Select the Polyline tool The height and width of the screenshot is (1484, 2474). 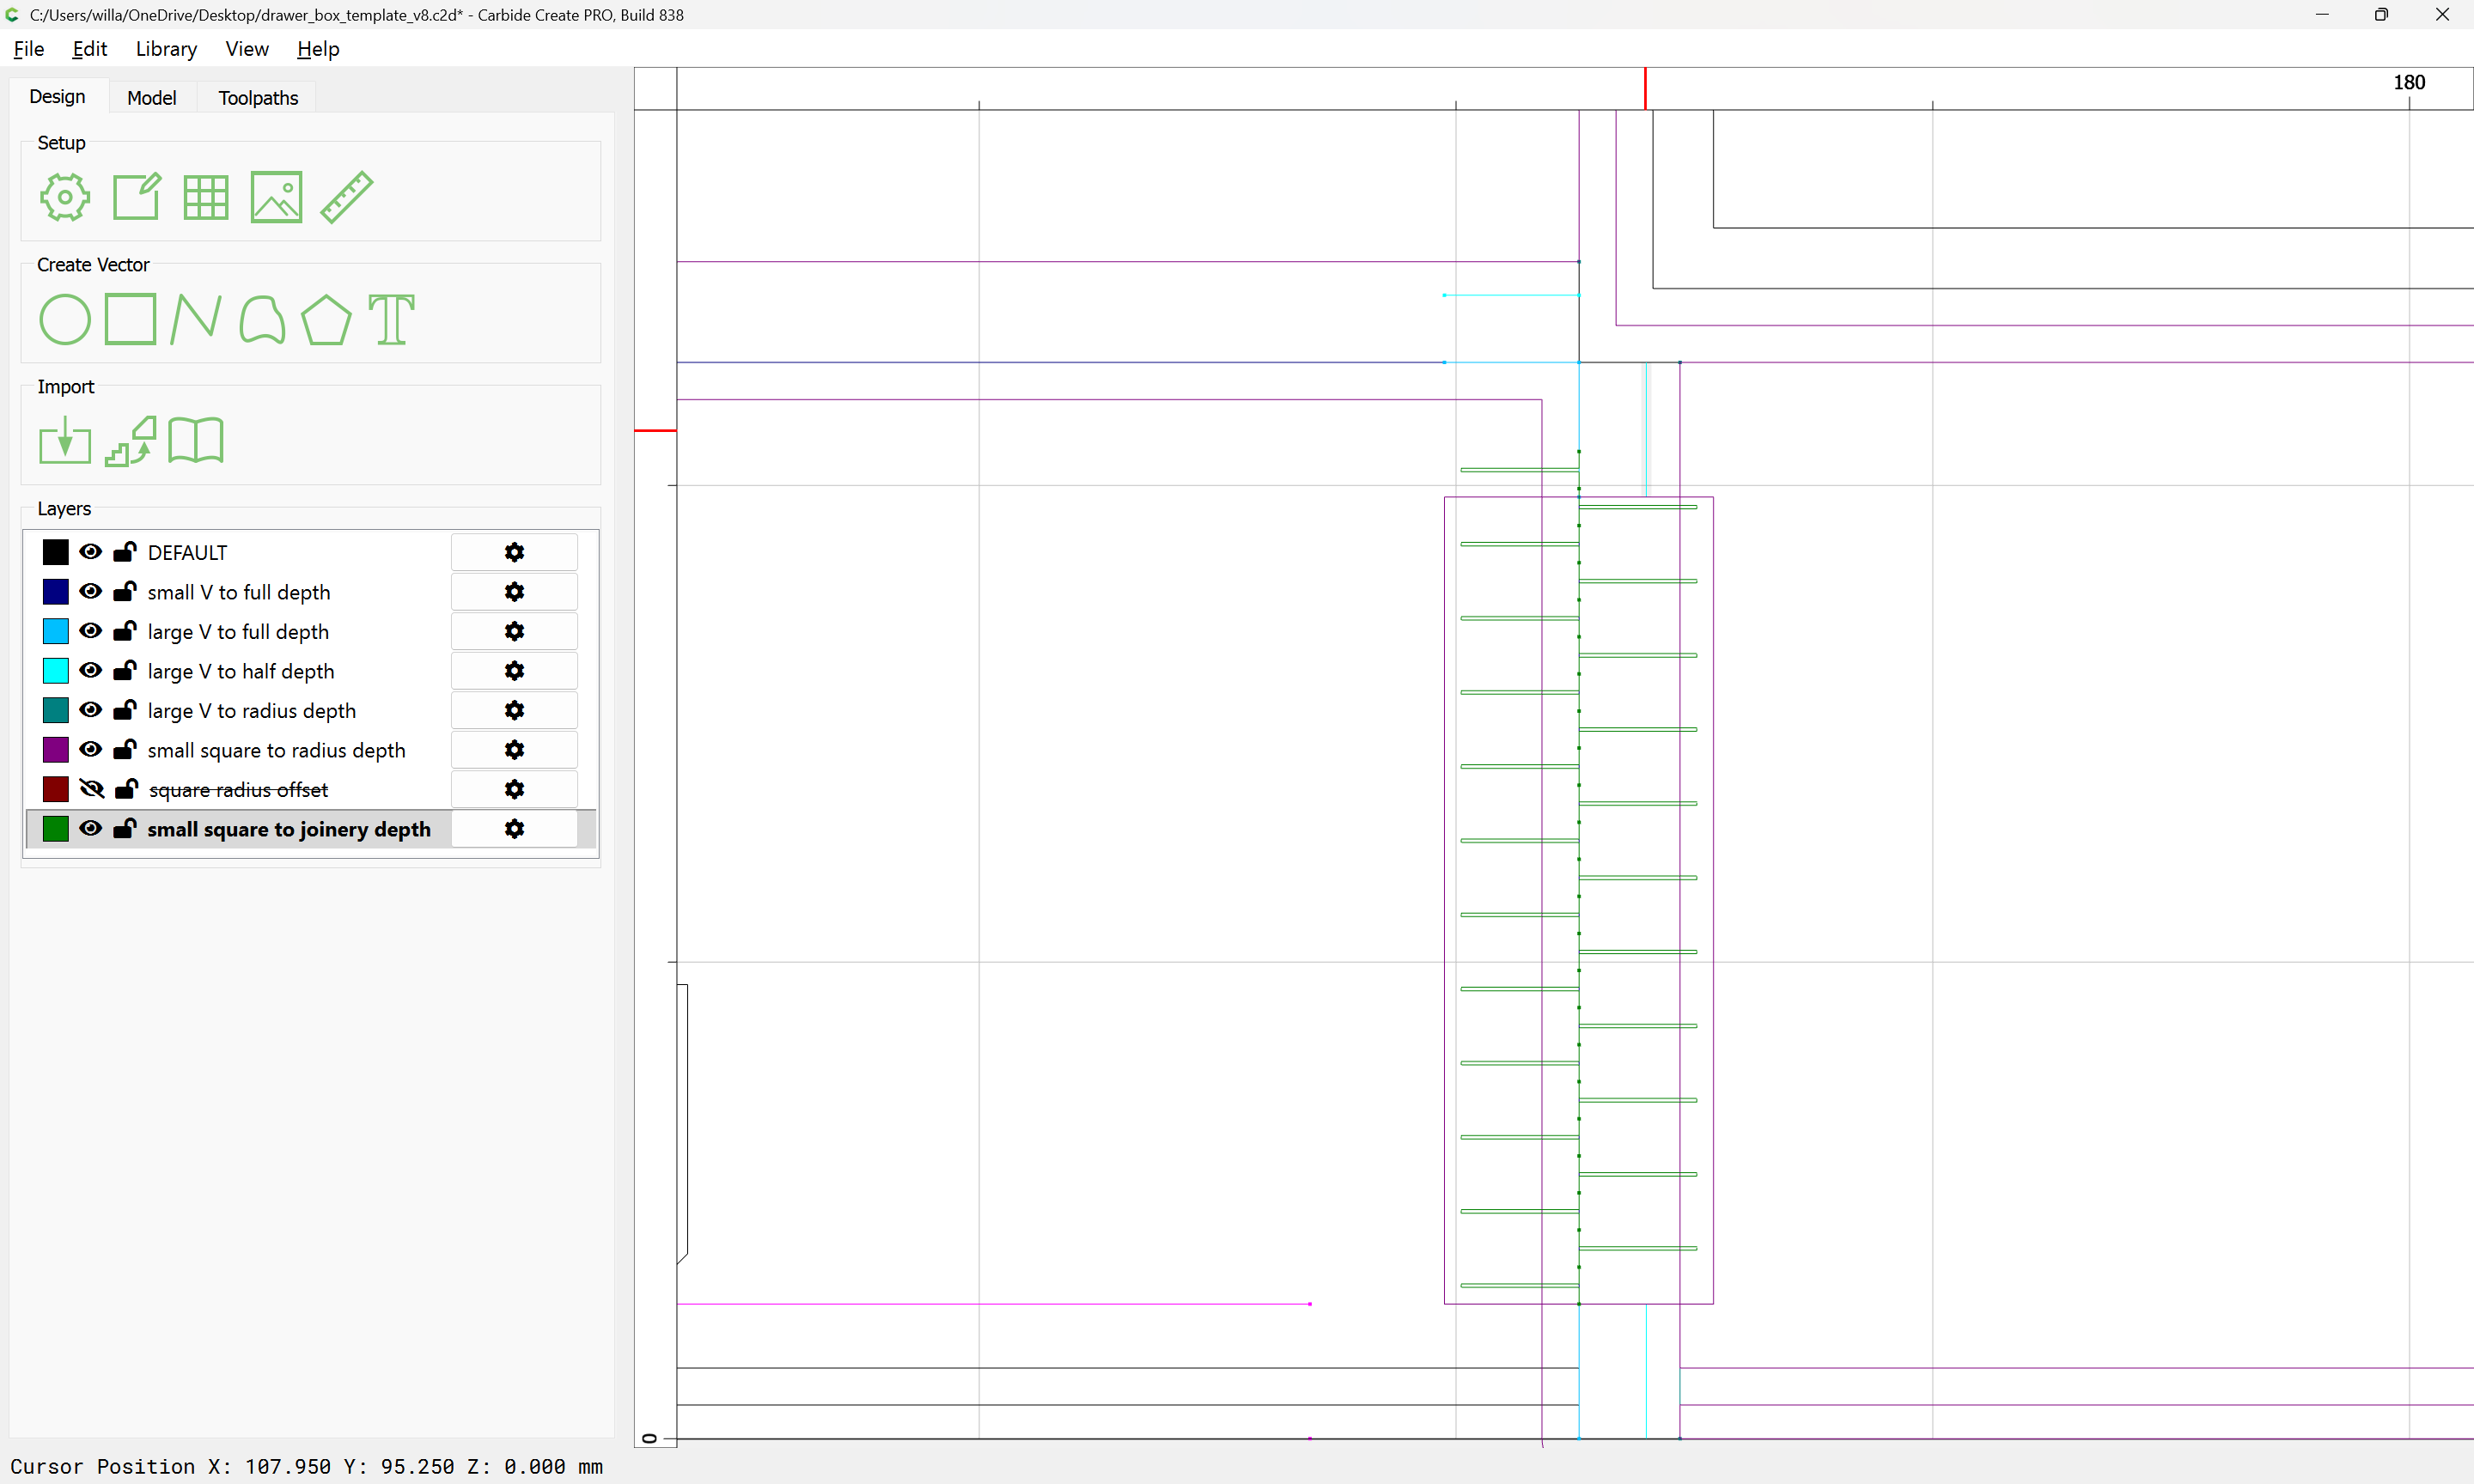point(195,320)
